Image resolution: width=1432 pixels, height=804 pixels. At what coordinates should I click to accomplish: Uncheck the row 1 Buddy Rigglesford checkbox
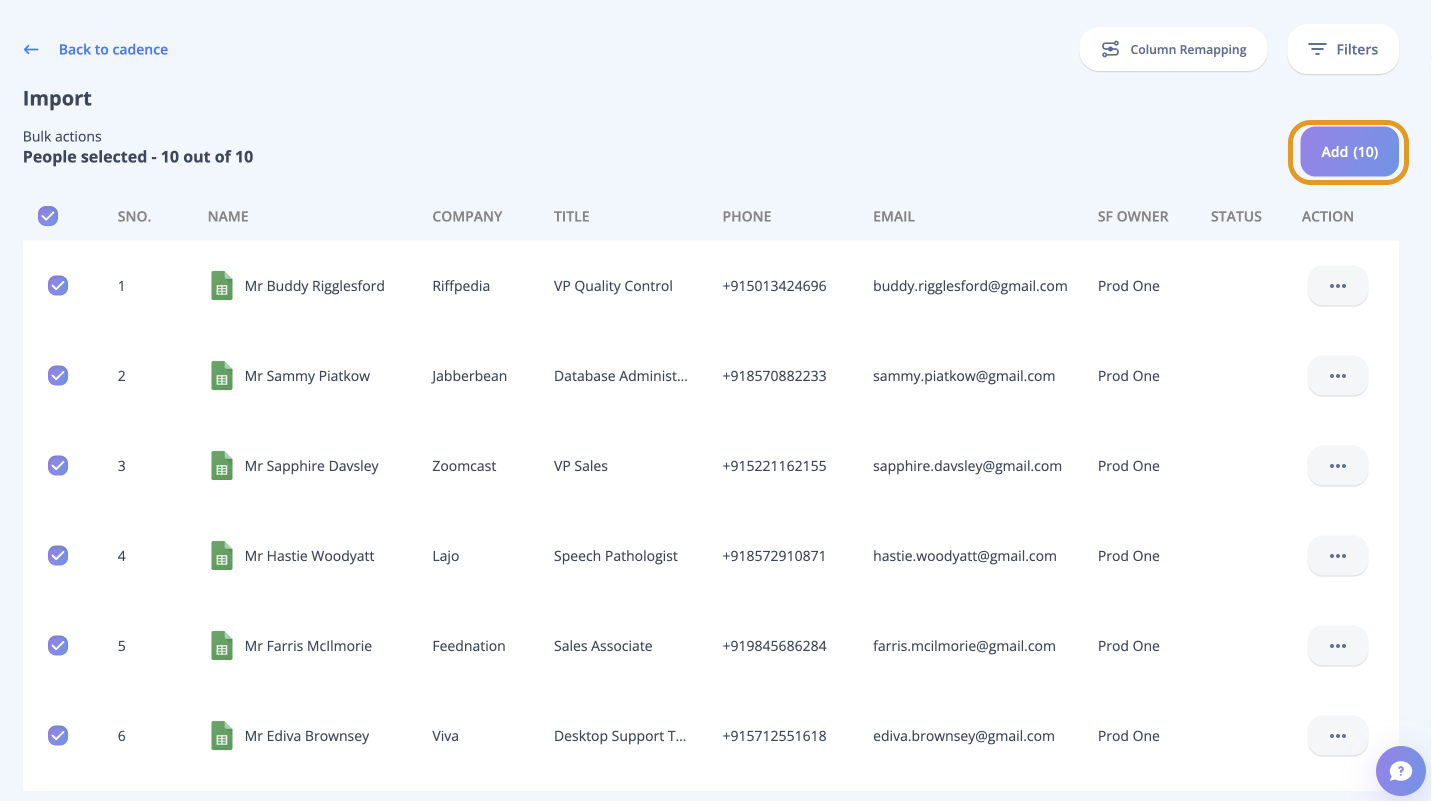(58, 286)
